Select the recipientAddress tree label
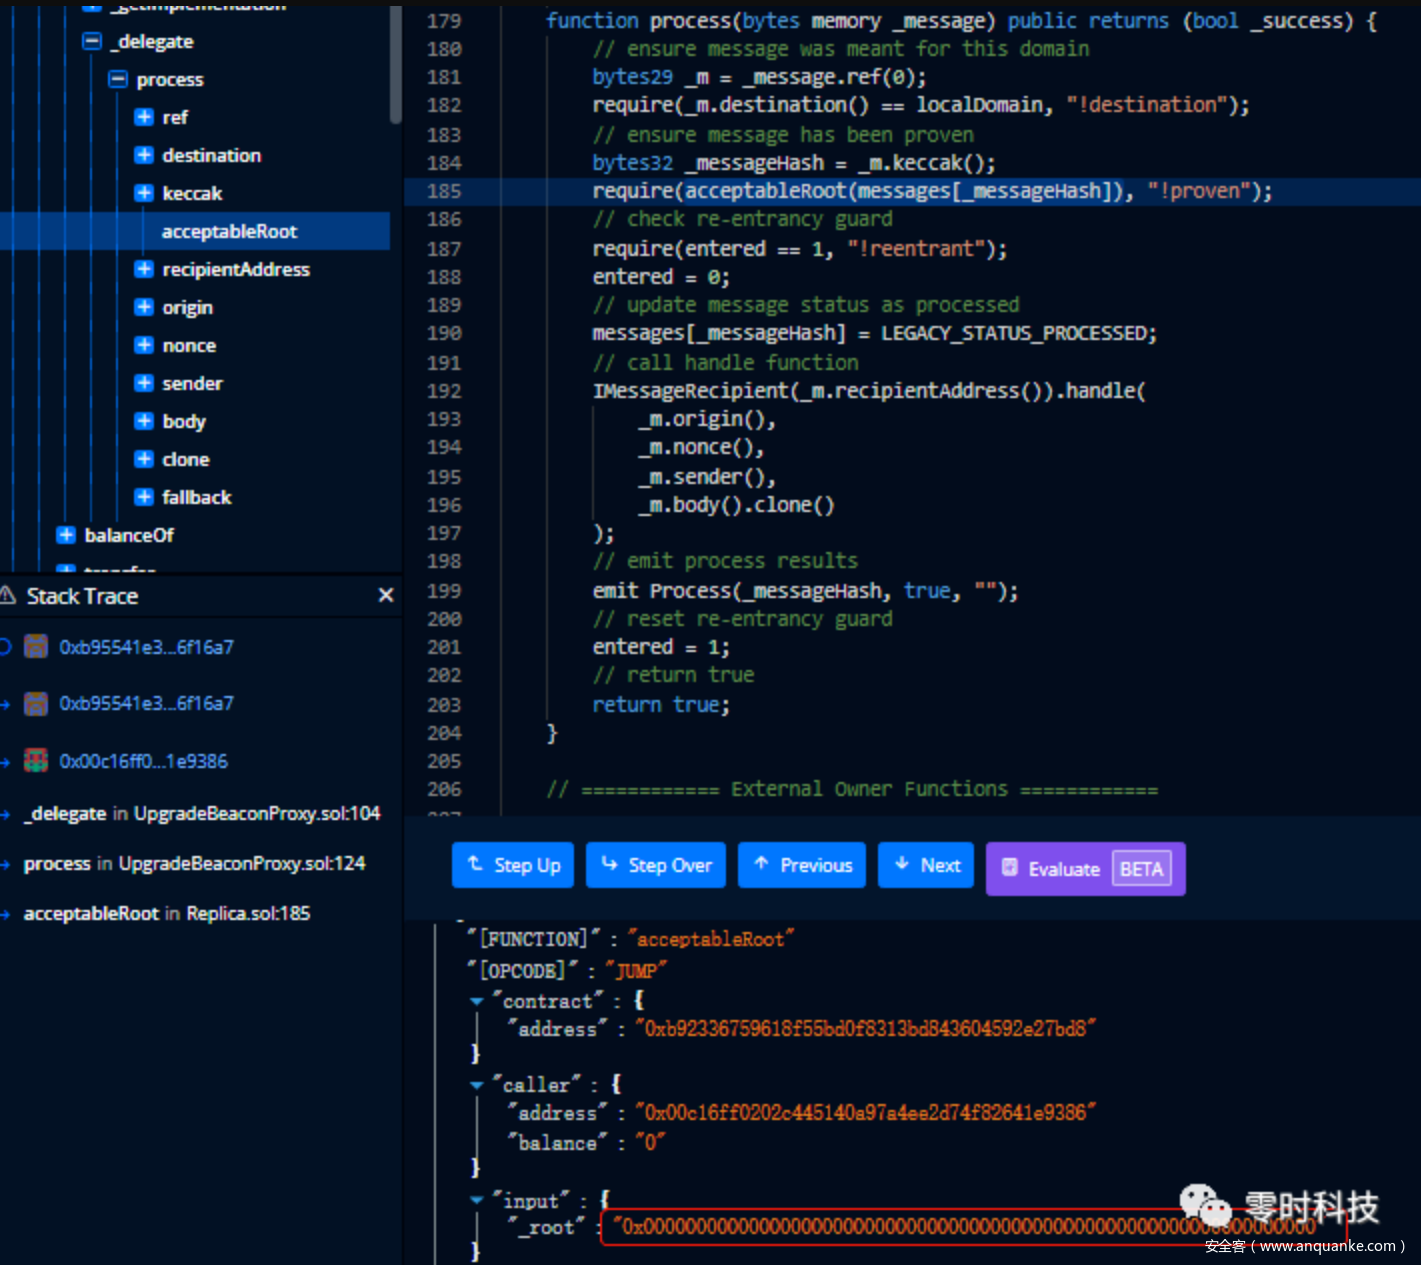 click(x=236, y=269)
